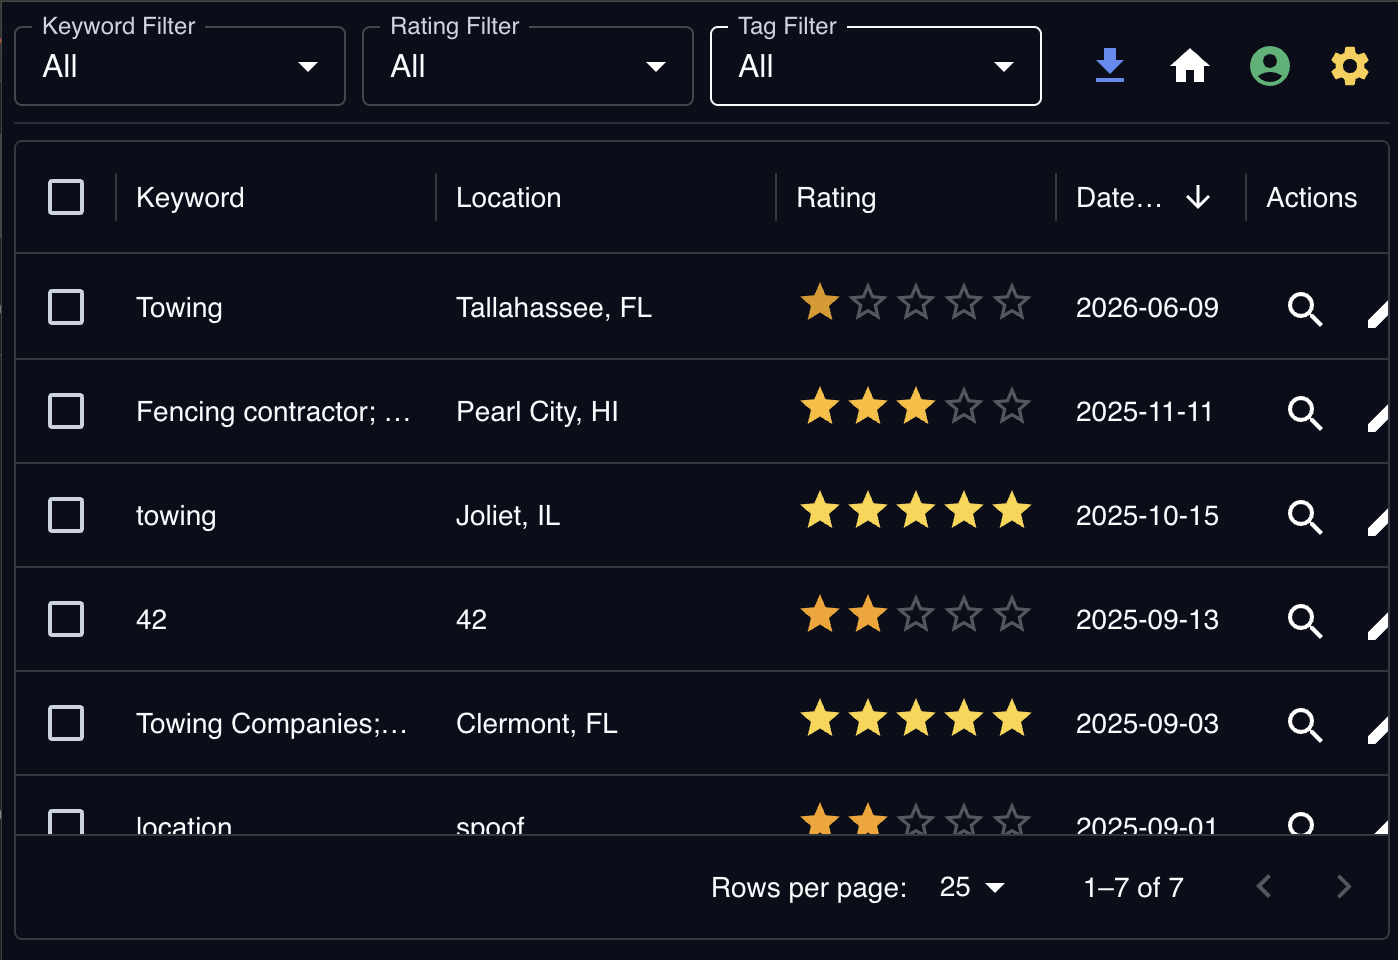Click second star in 2025-09-13 row rating
Viewport: 1398px width, 960px height.
(868, 614)
